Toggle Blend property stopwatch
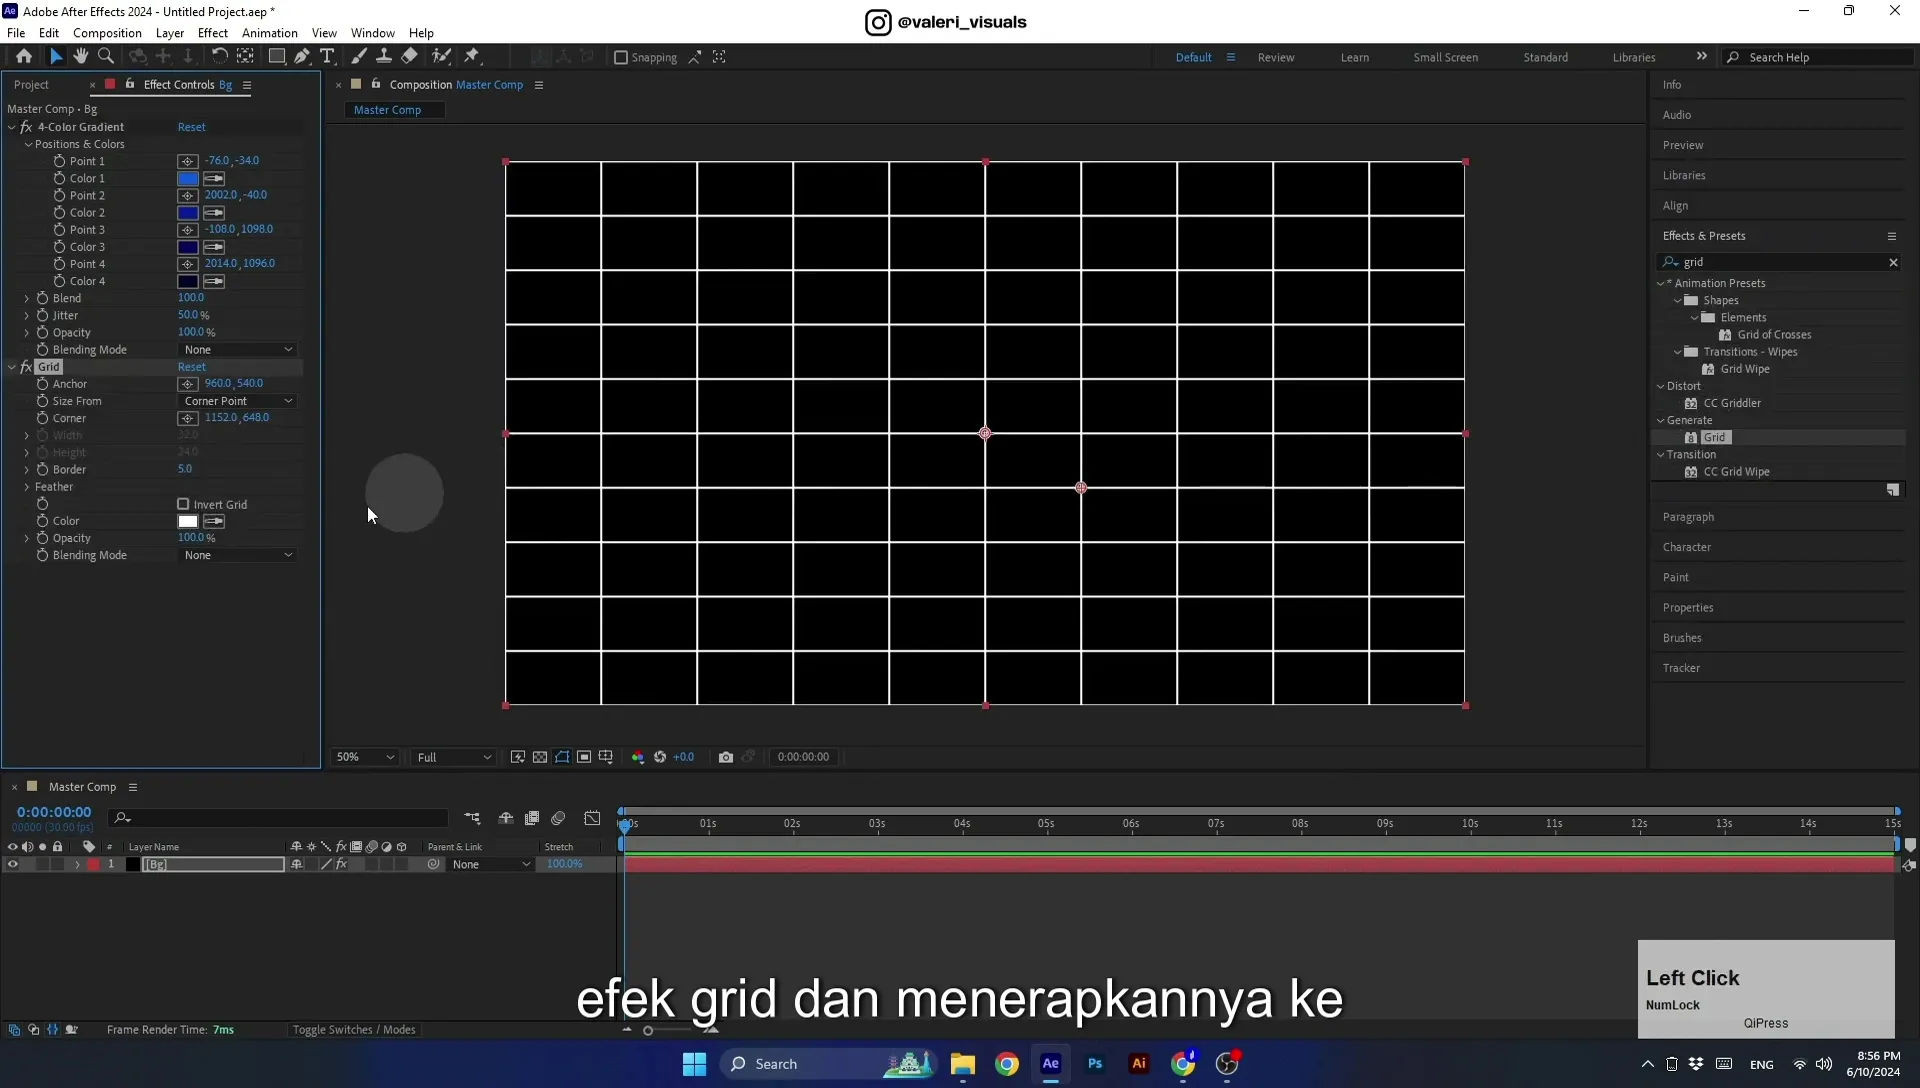This screenshot has width=1920, height=1088. 42,298
